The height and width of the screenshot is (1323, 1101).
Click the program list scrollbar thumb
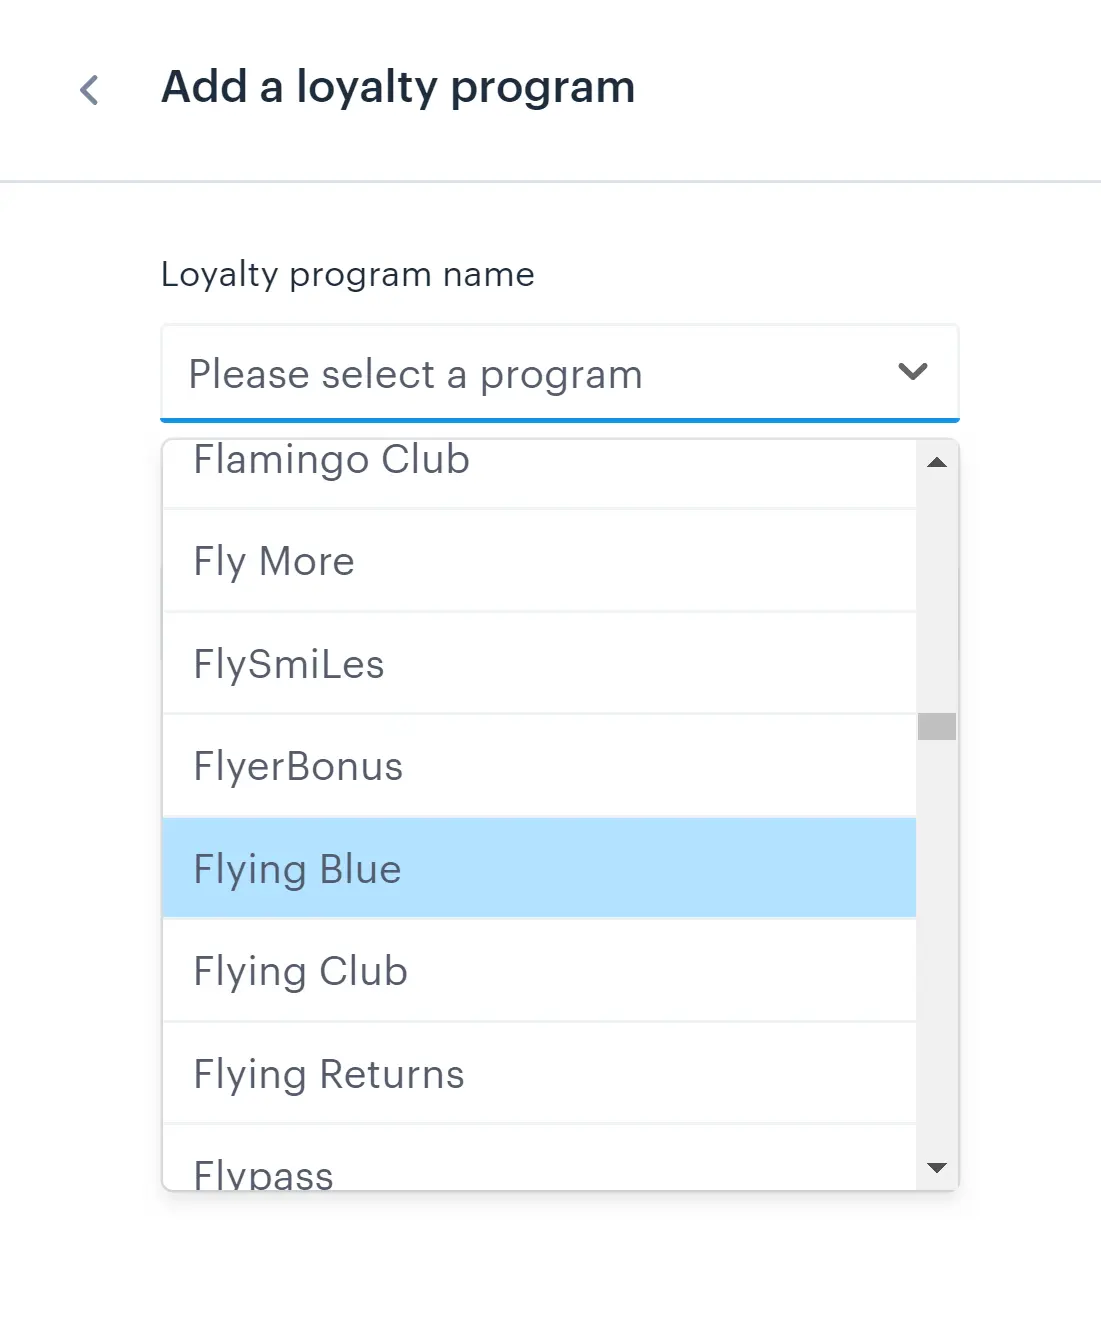pyautogui.click(x=937, y=726)
